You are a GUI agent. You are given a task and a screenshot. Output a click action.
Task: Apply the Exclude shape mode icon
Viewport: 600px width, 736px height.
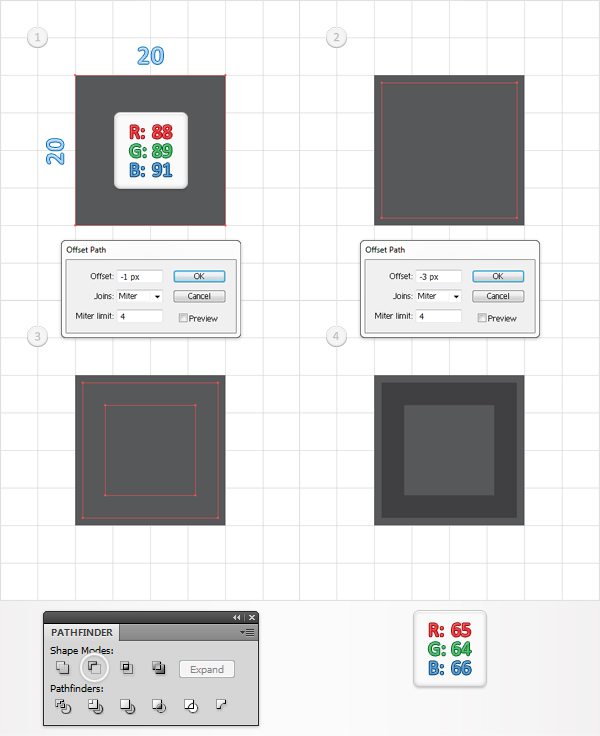pyautogui.click(x=159, y=667)
